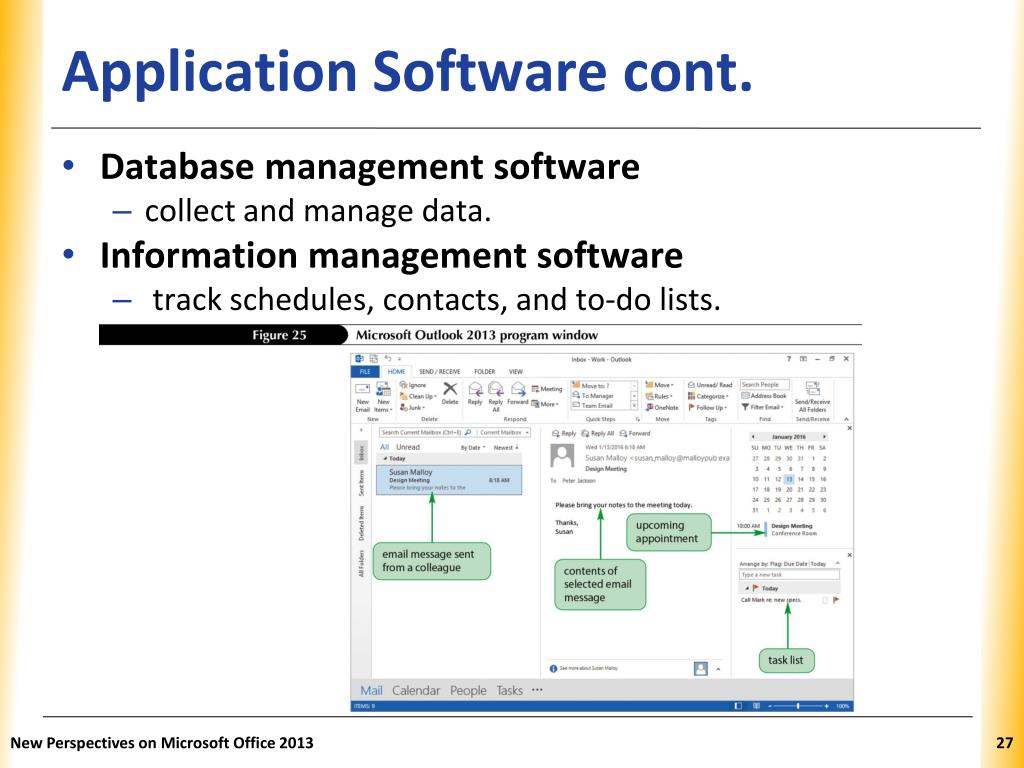The image size is (1024, 768).
Task: Click the sender contact photo placeholder
Action: click(562, 456)
